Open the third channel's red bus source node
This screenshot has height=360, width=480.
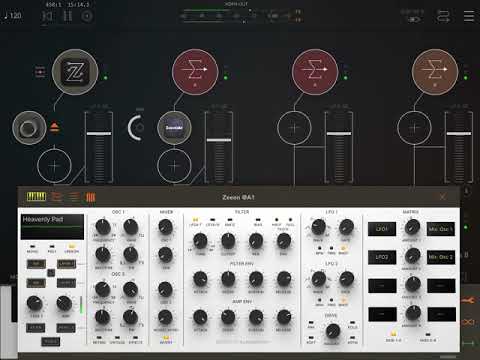pos(315,72)
